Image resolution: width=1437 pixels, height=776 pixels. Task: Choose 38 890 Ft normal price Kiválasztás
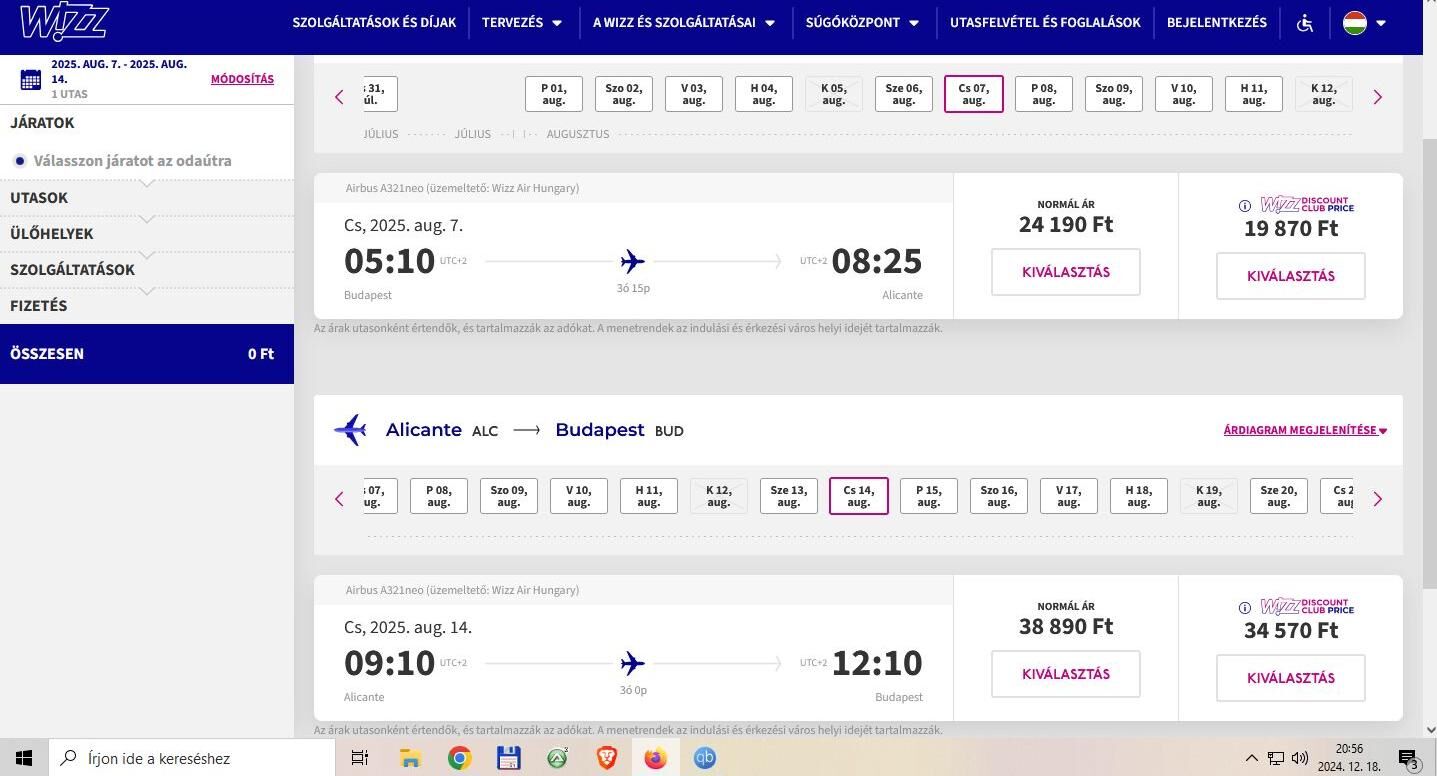pos(1066,674)
